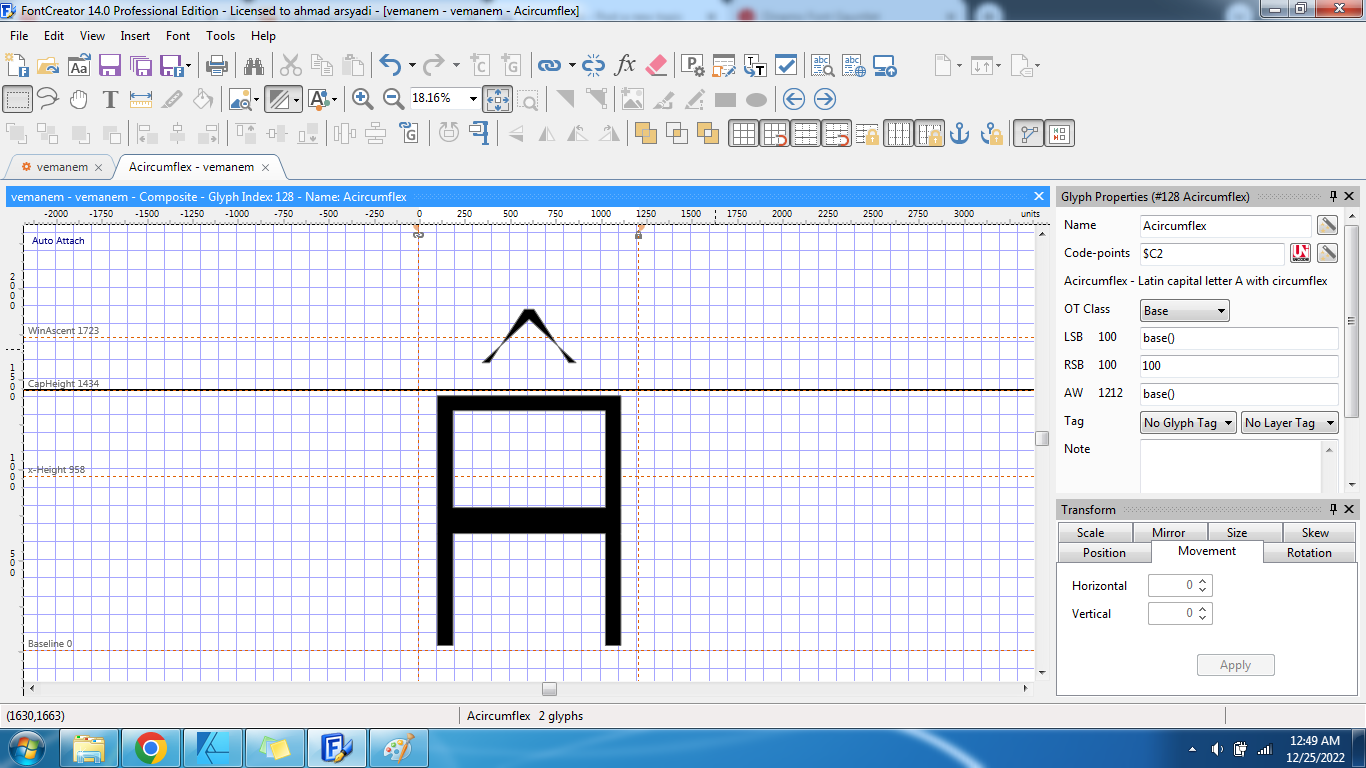The width and height of the screenshot is (1366, 768).
Task: Toggle contour point mode button
Action: [x=1028, y=133]
